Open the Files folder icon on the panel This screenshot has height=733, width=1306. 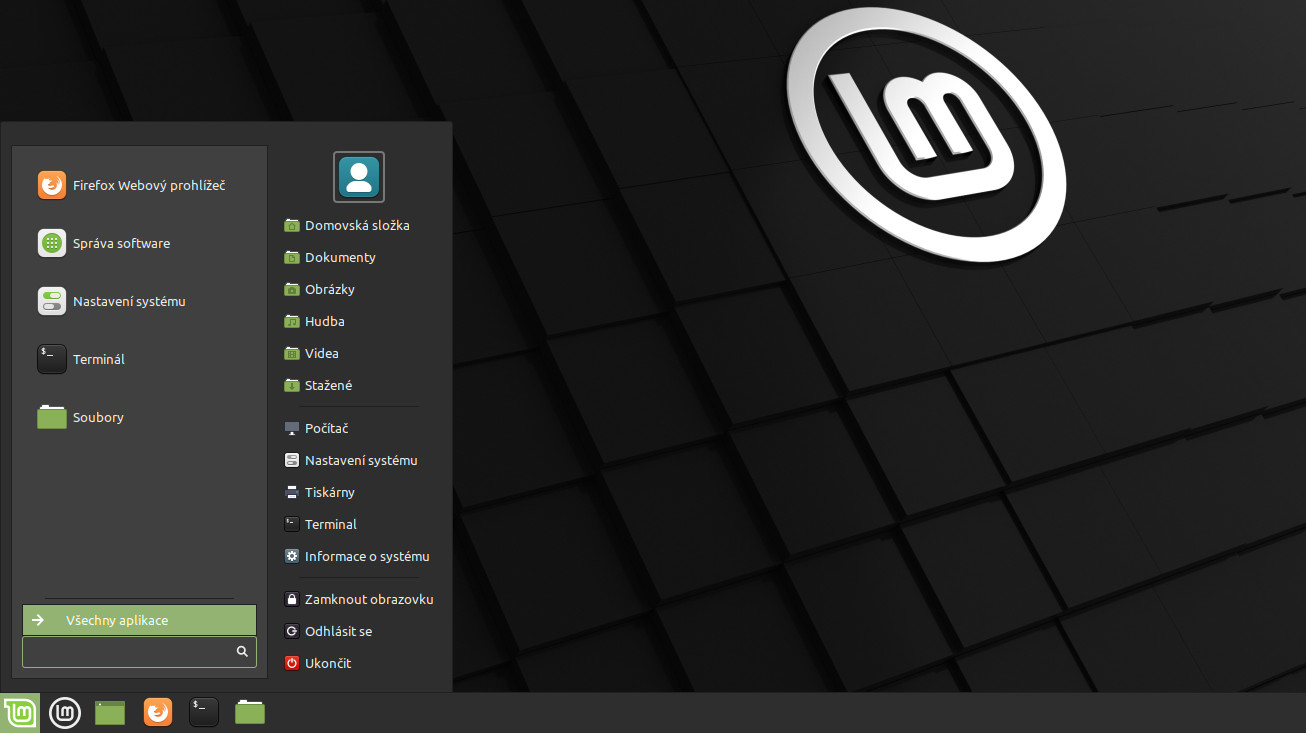[x=250, y=712]
